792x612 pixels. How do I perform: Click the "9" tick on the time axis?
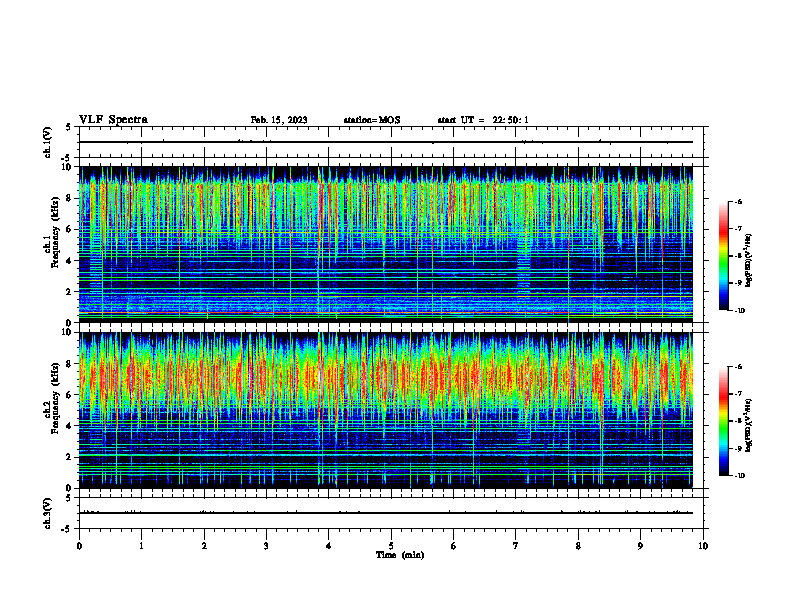(640, 546)
